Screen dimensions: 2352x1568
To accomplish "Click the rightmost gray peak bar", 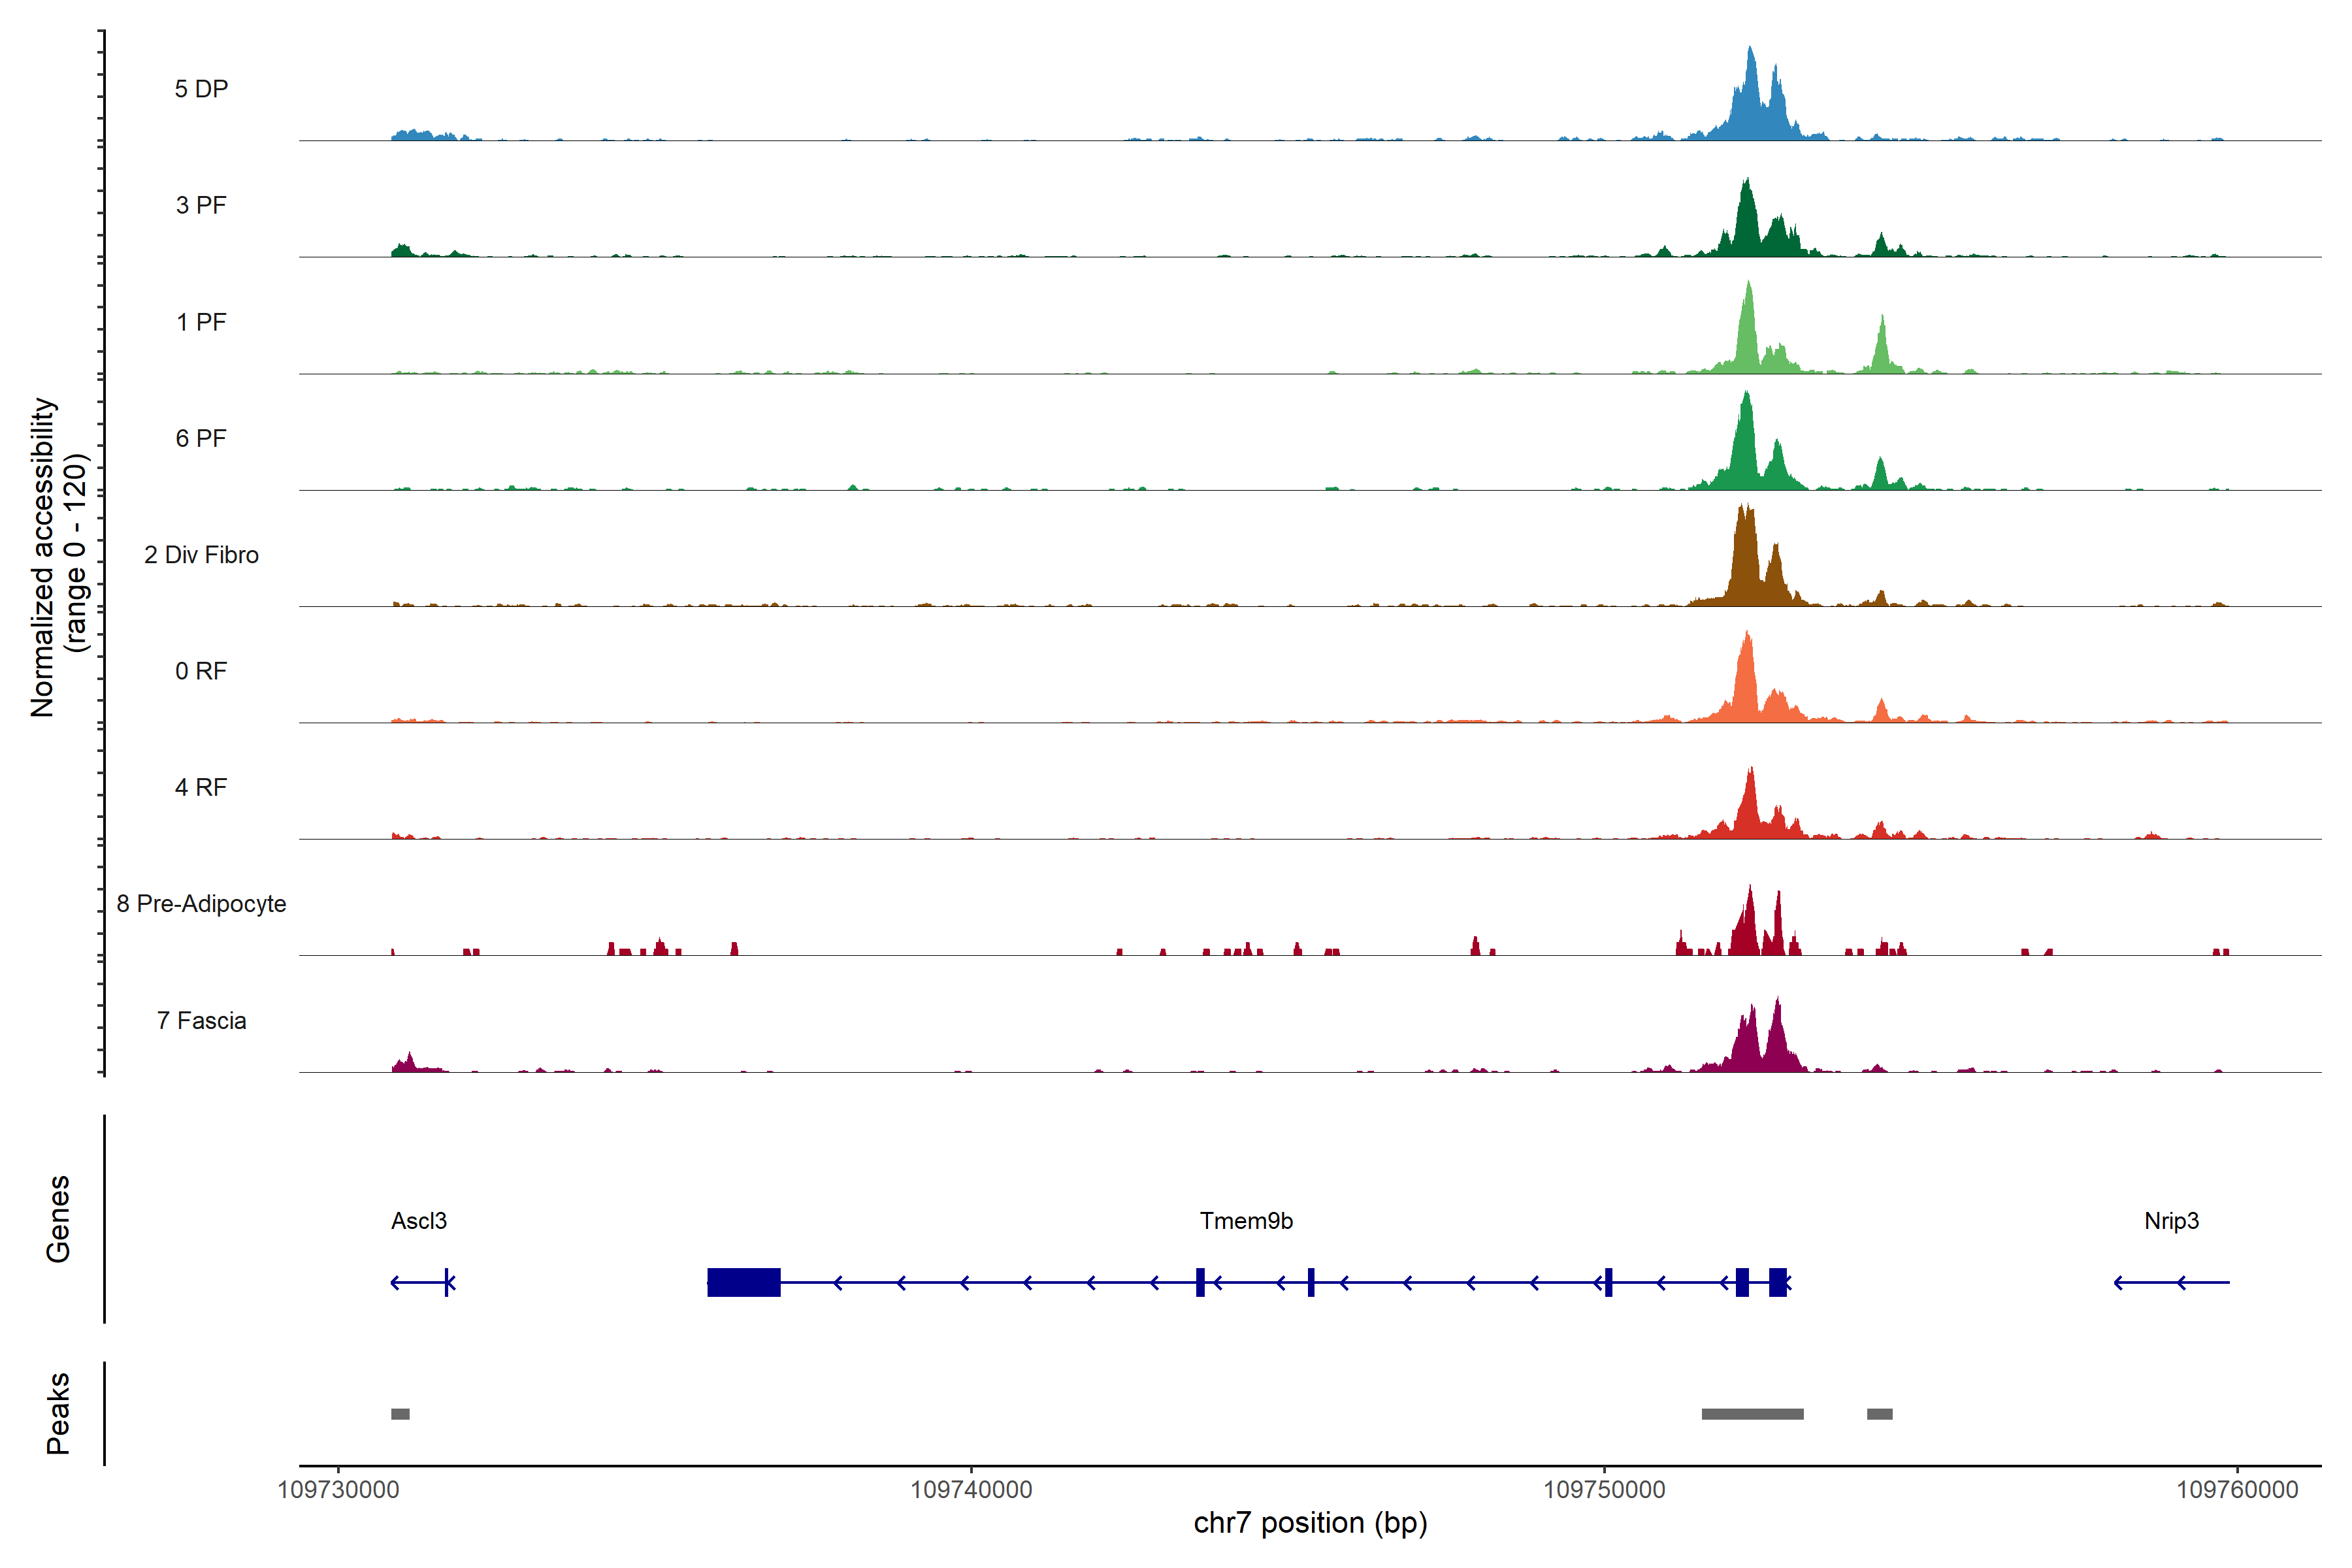I will click(x=1879, y=1413).
